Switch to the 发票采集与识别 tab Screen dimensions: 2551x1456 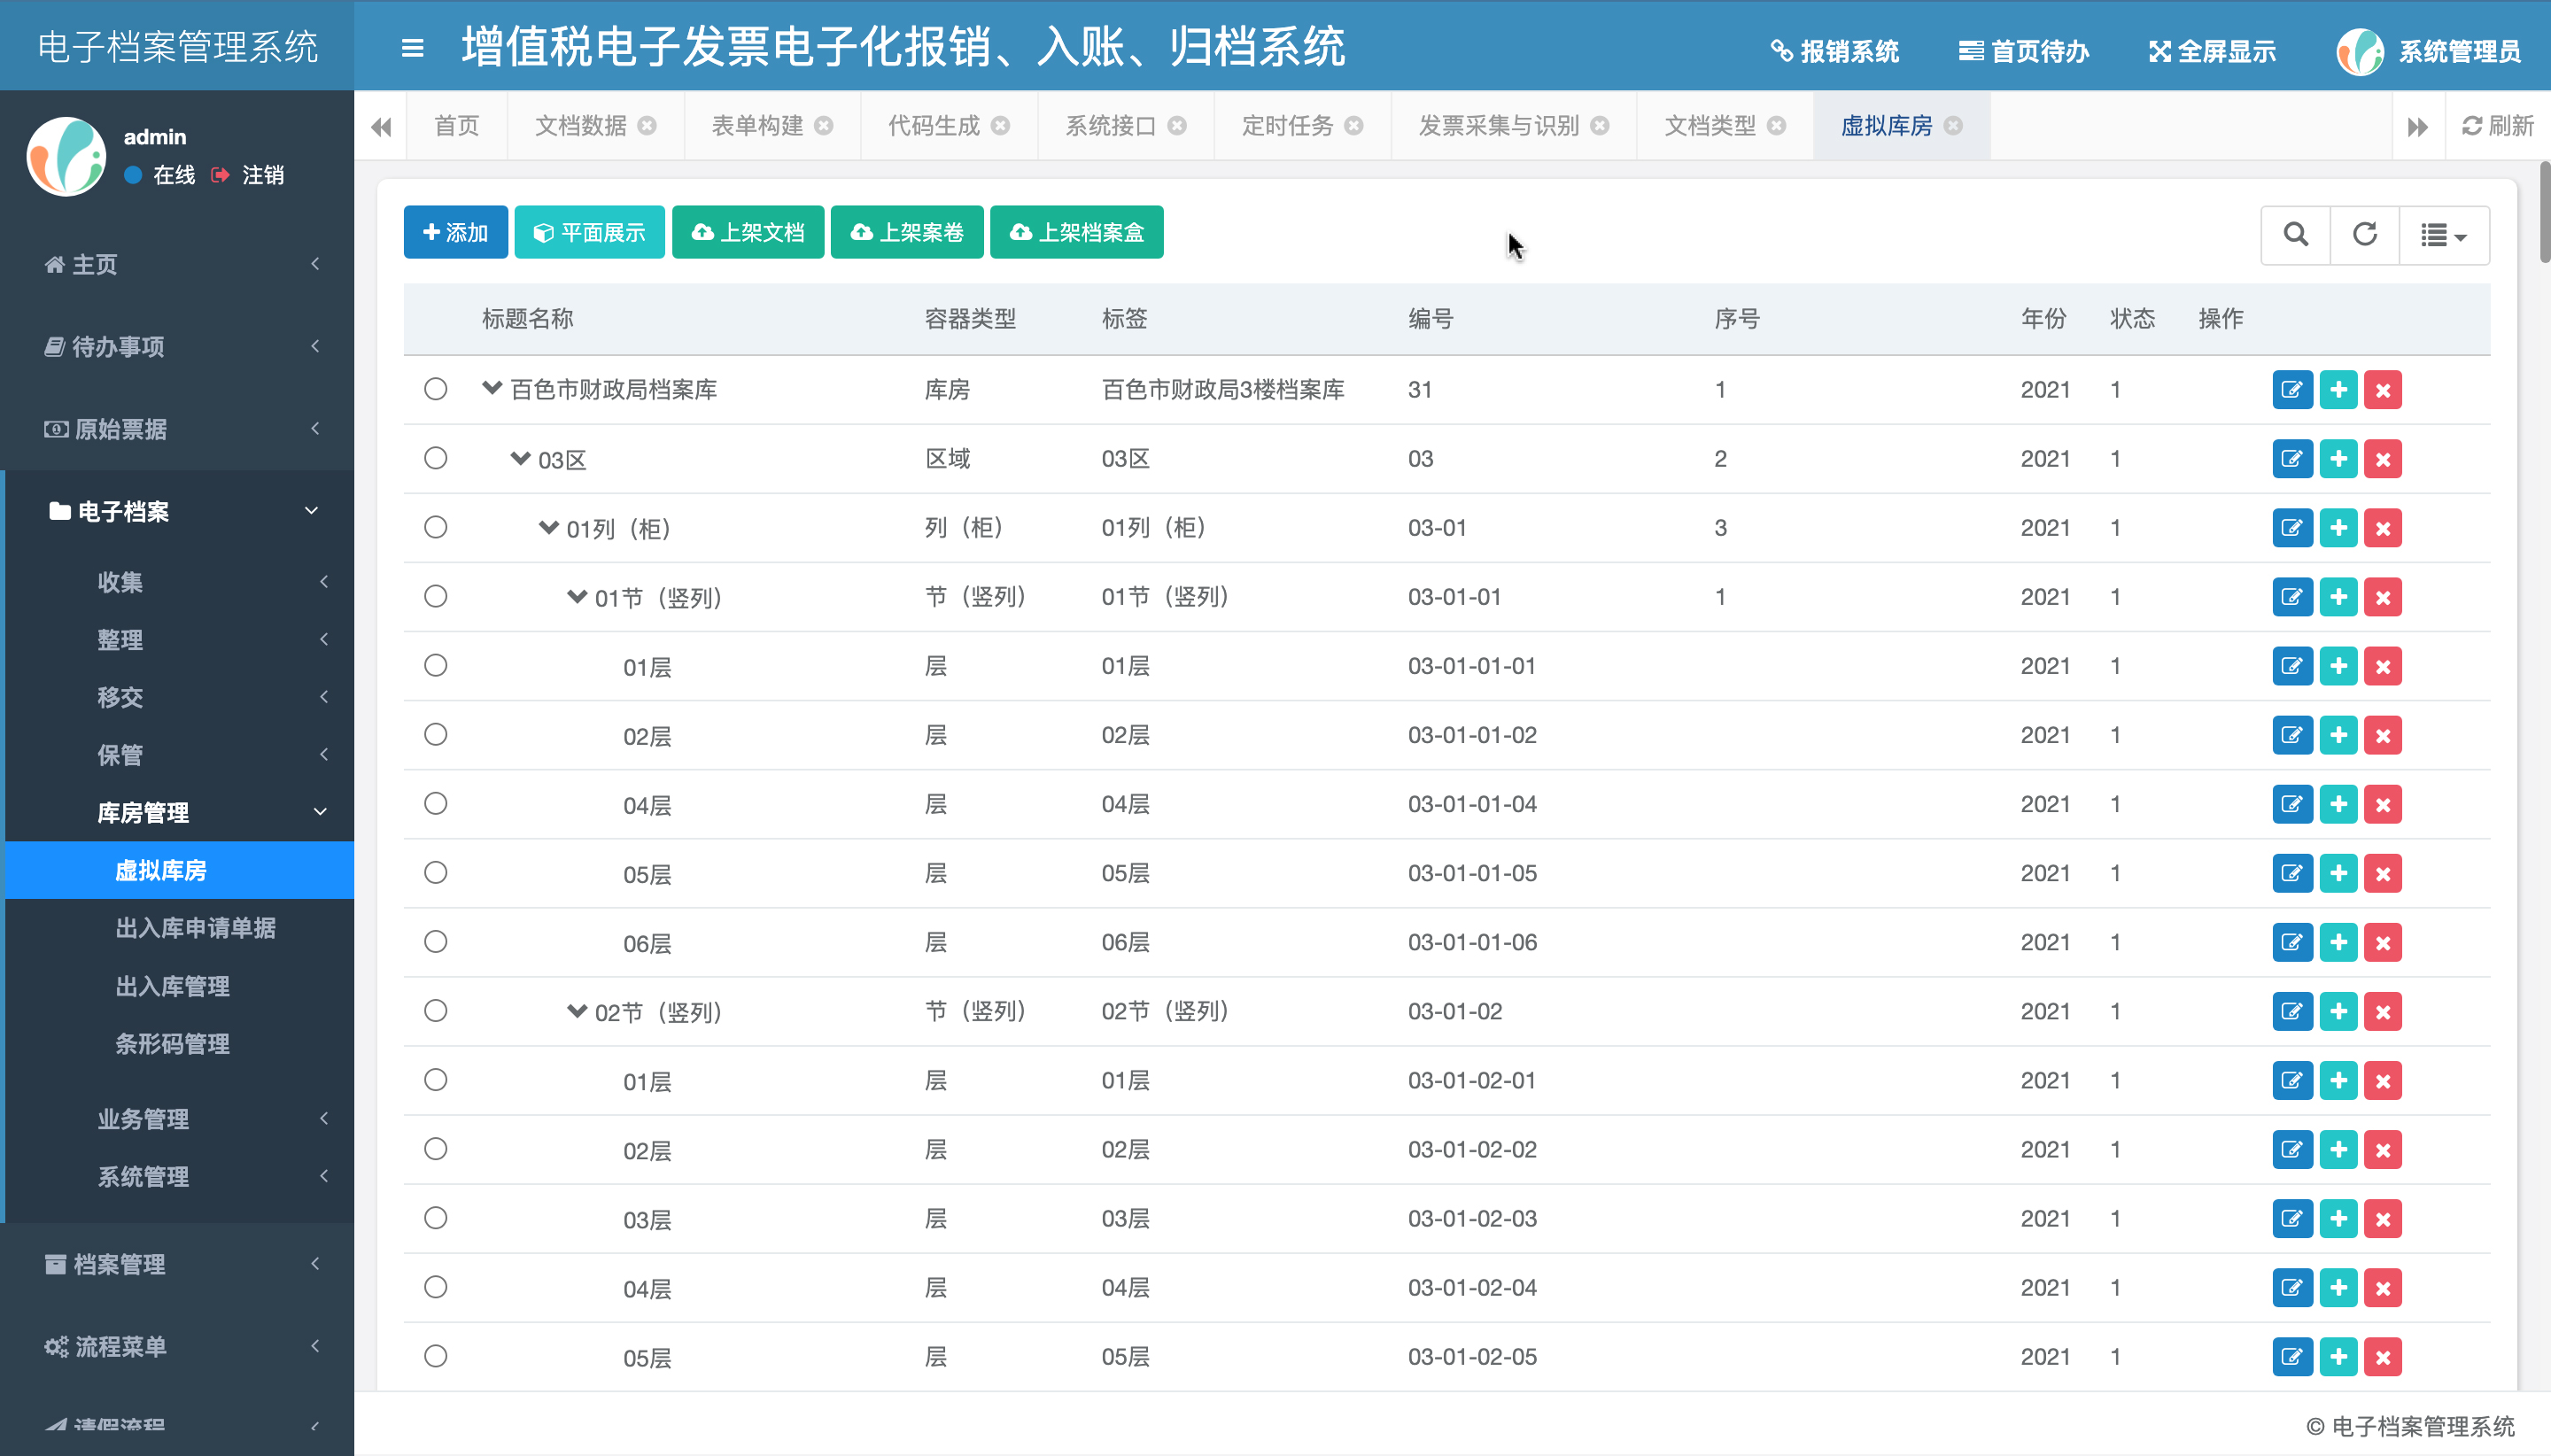1499,126
